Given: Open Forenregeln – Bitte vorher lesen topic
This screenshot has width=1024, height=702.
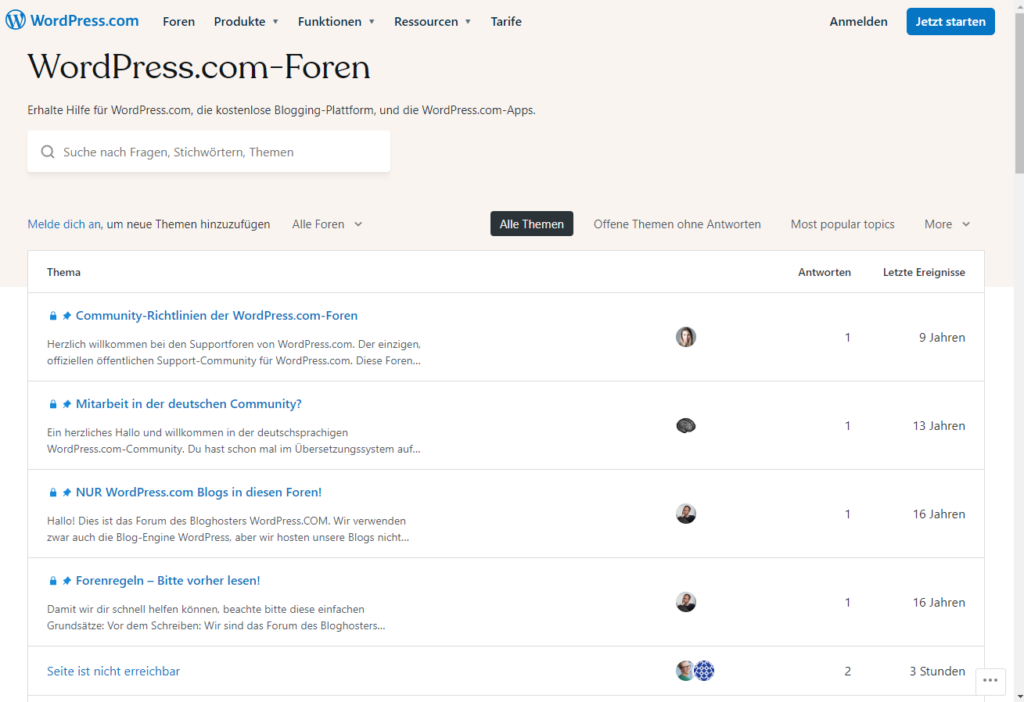Looking at the screenshot, I should tap(168, 580).
